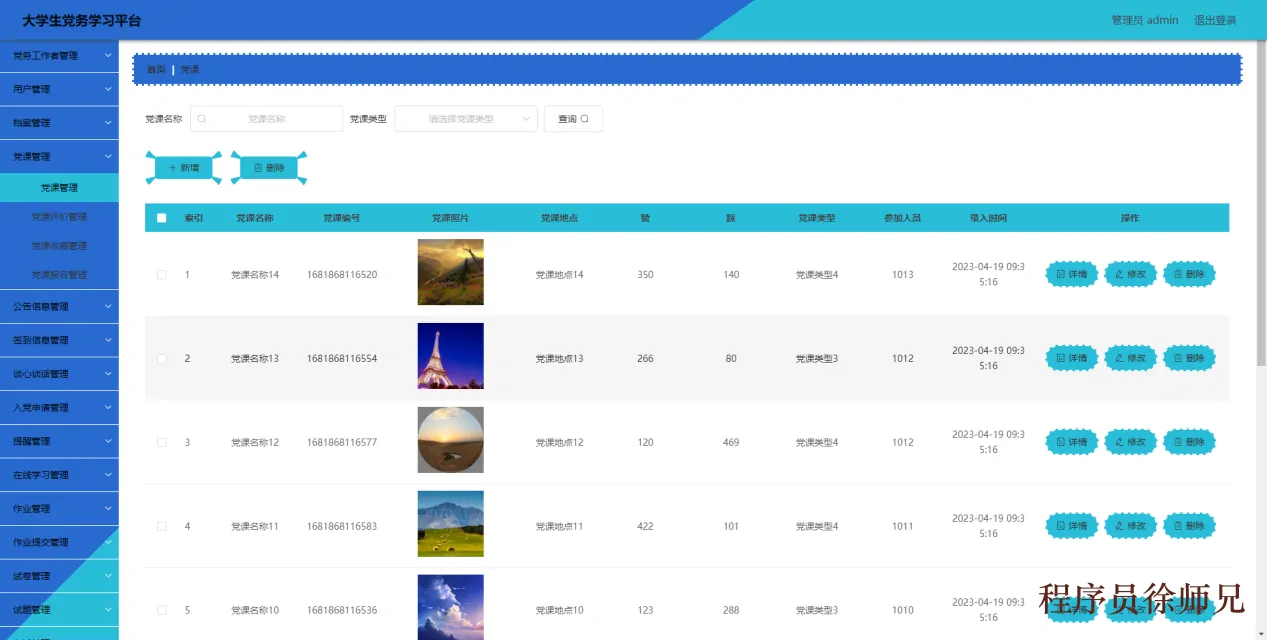Check the box for row 党课名称14
Image resolution: width=1267 pixels, height=640 pixels.
click(x=162, y=274)
